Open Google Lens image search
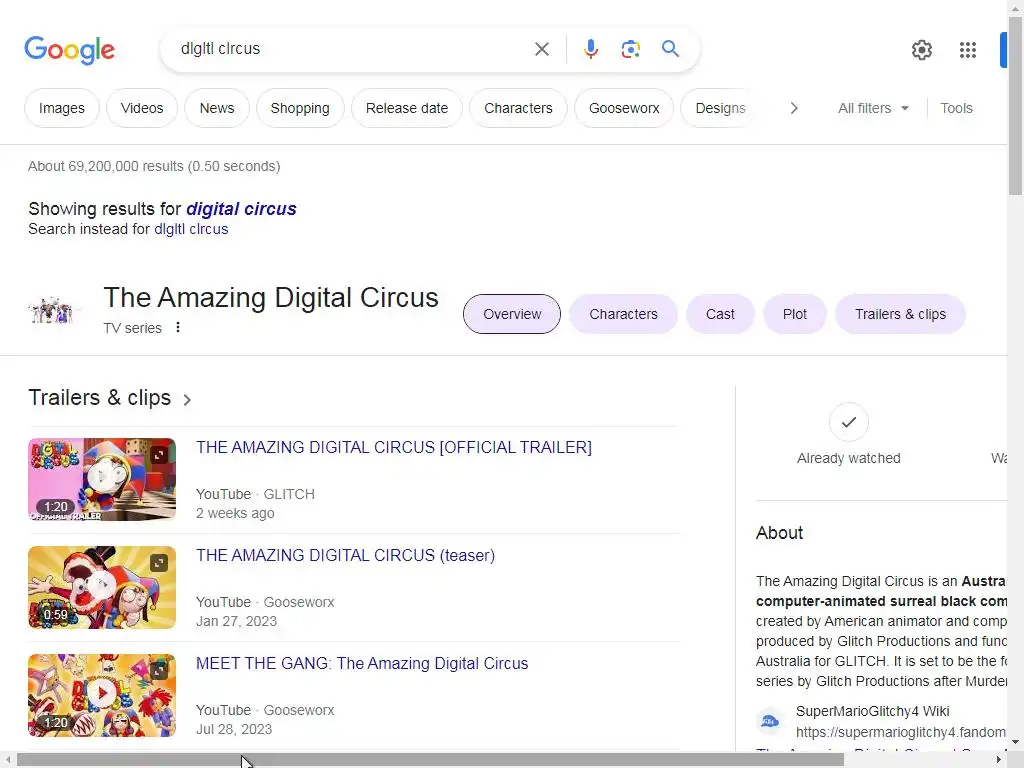 coord(630,49)
